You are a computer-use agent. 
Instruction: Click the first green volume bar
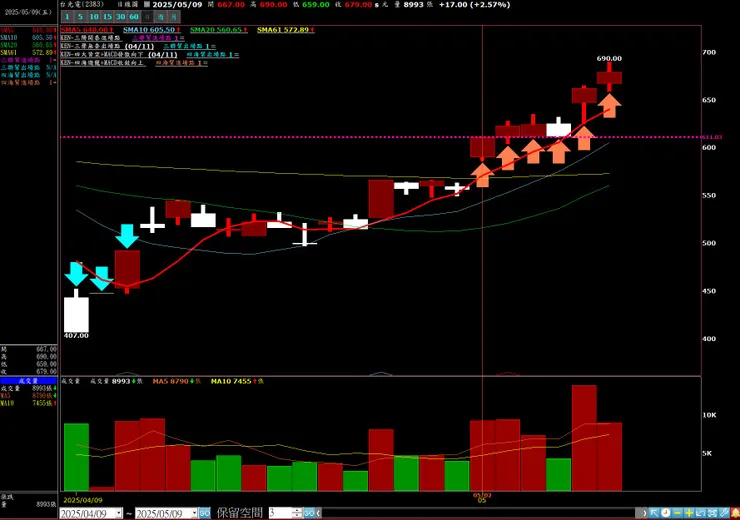tap(76, 457)
